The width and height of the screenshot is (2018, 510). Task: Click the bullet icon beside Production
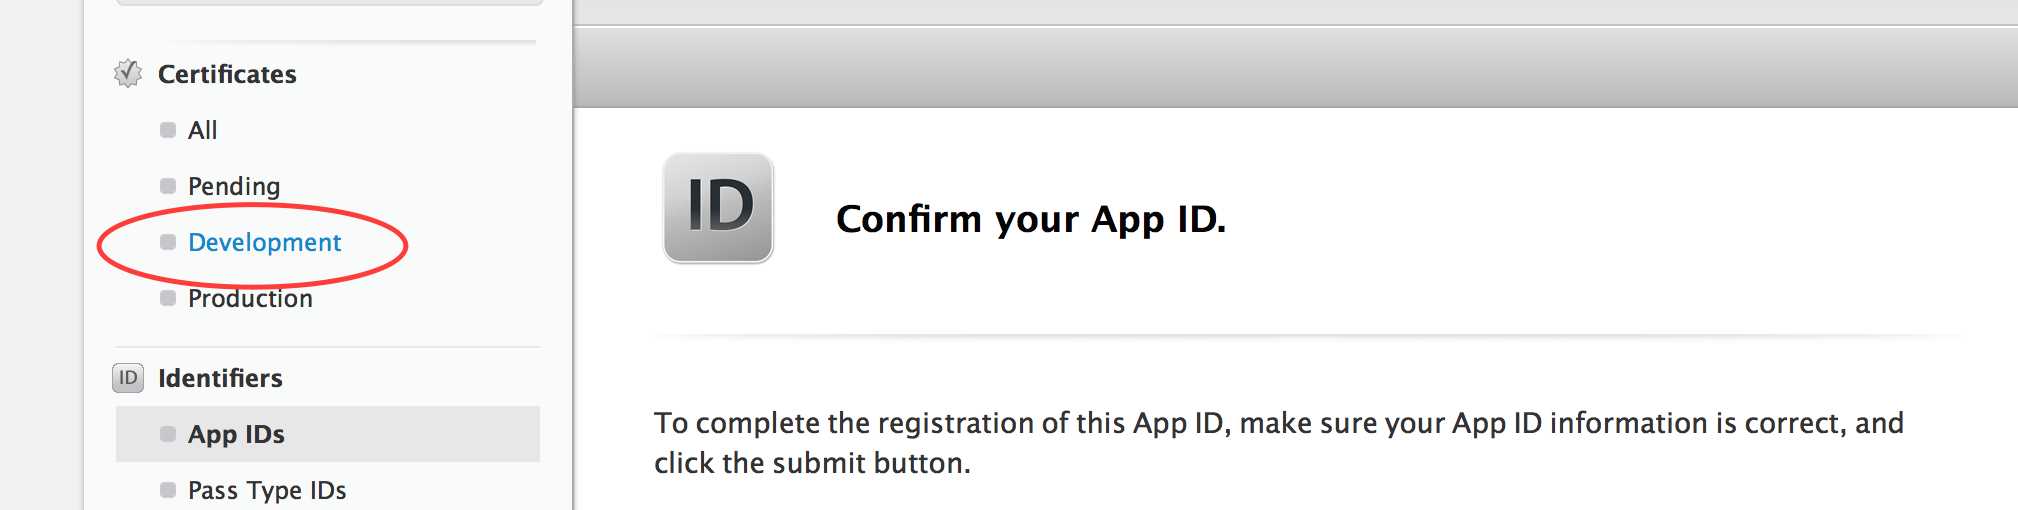click(168, 298)
